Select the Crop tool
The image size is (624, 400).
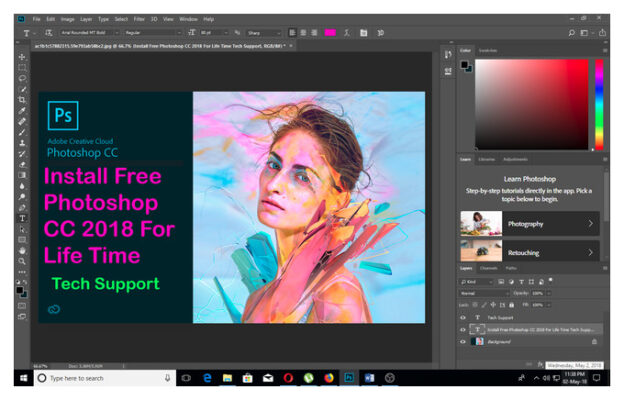click(x=22, y=100)
